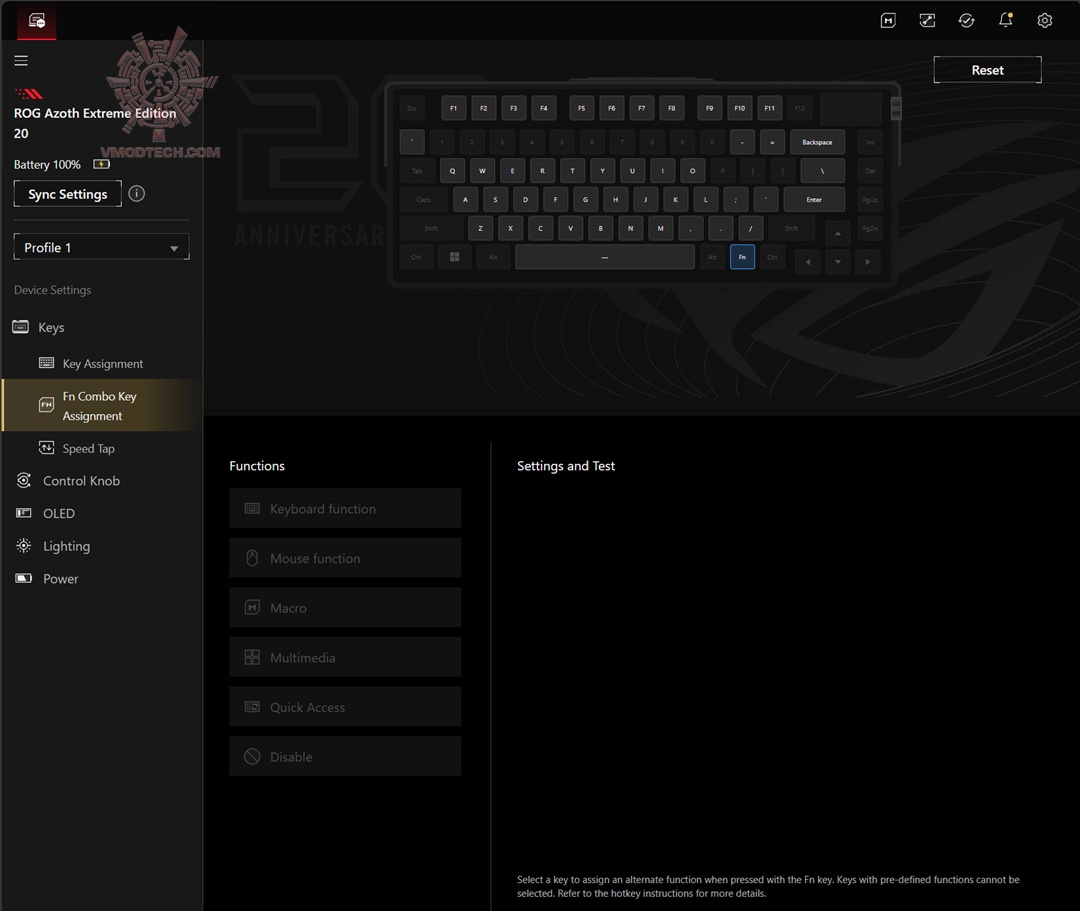Expand the Keys section in sidebar
This screenshot has height=911, width=1080.
tap(51, 327)
